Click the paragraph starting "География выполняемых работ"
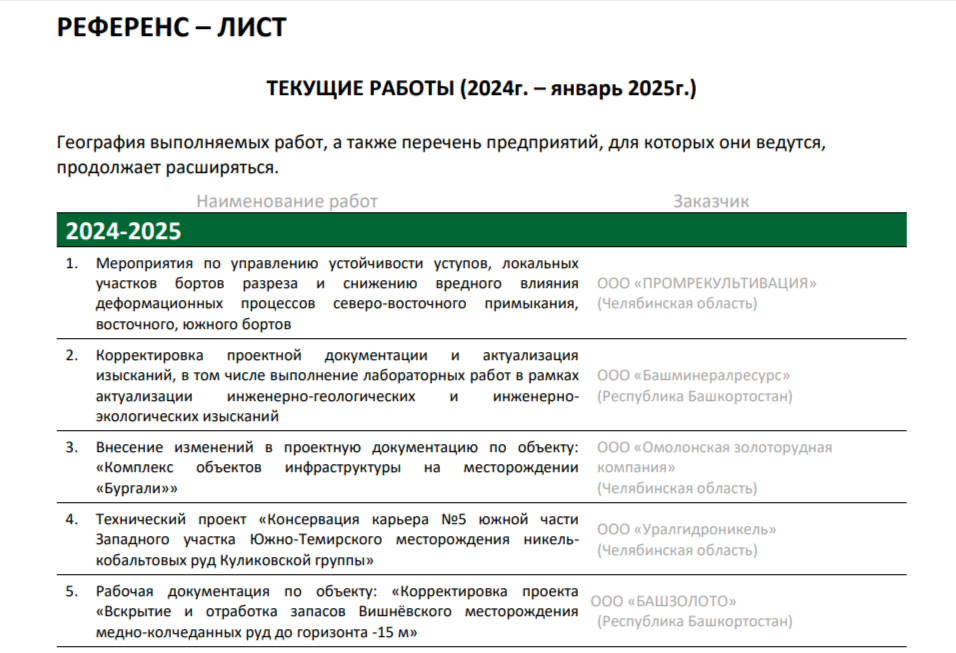The image size is (956, 653). click(441, 155)
